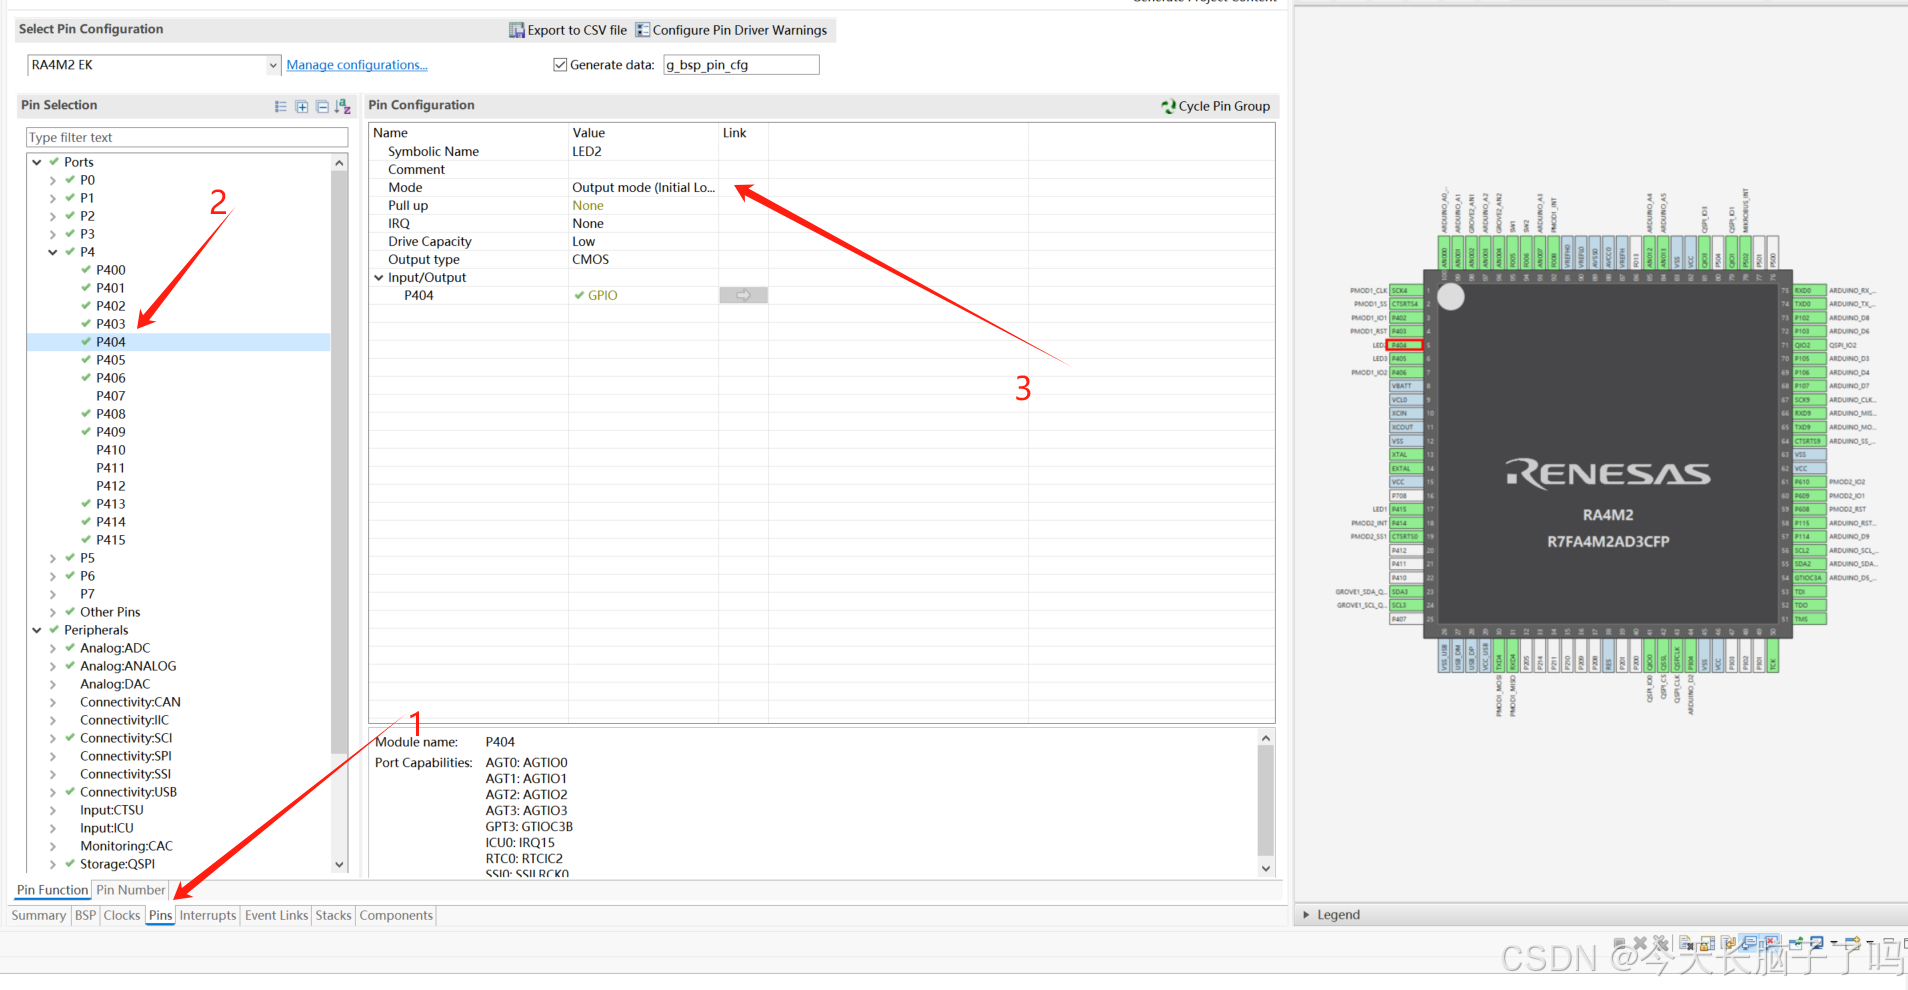This screenshot has height=990, width=1908.
Task: Expand the P5 port node
Action: coord(53,558)
